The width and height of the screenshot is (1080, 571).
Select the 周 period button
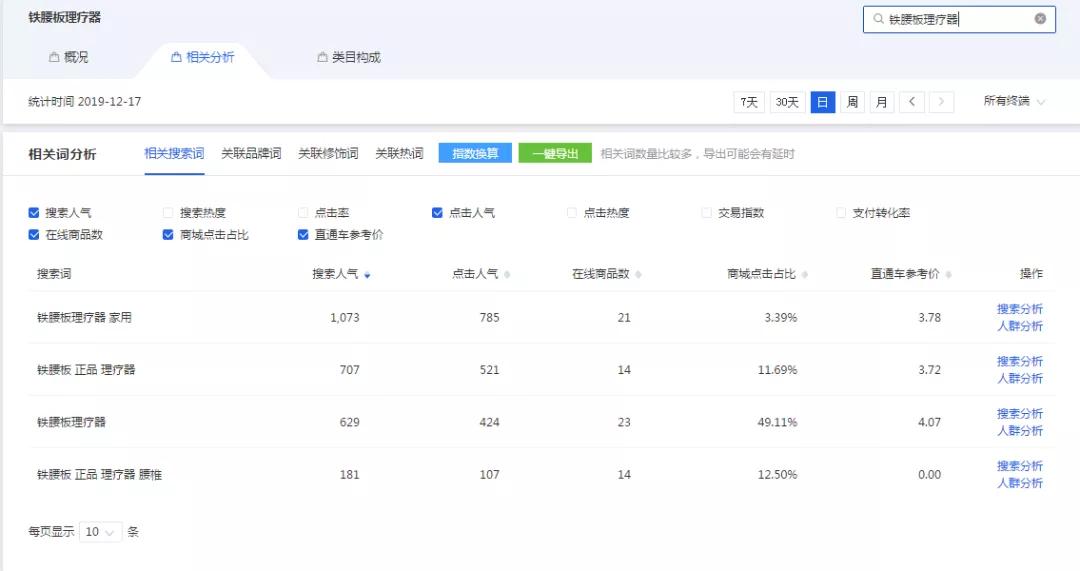pos(852,102)
